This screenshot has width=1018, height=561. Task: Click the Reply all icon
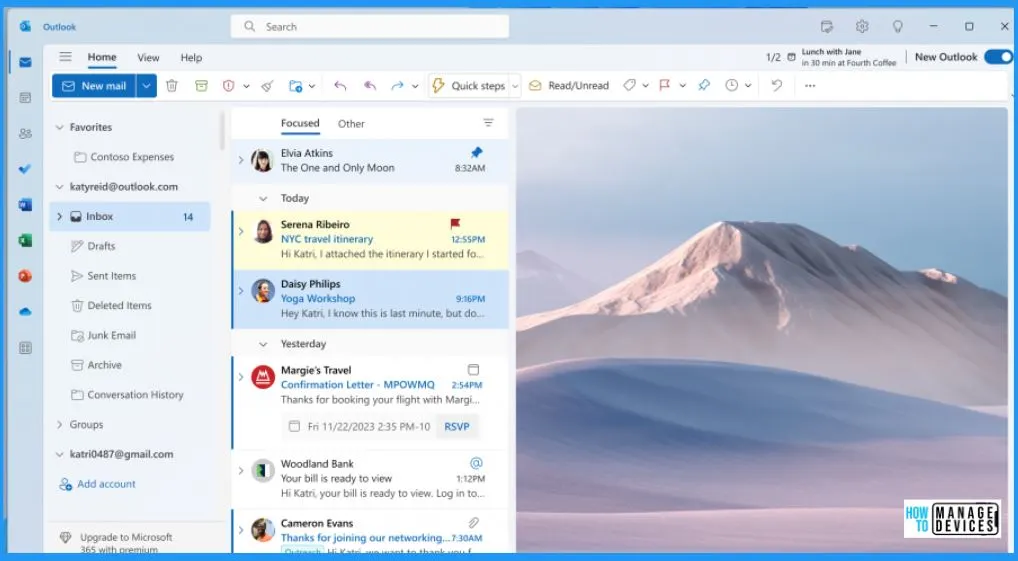point(370,86)
